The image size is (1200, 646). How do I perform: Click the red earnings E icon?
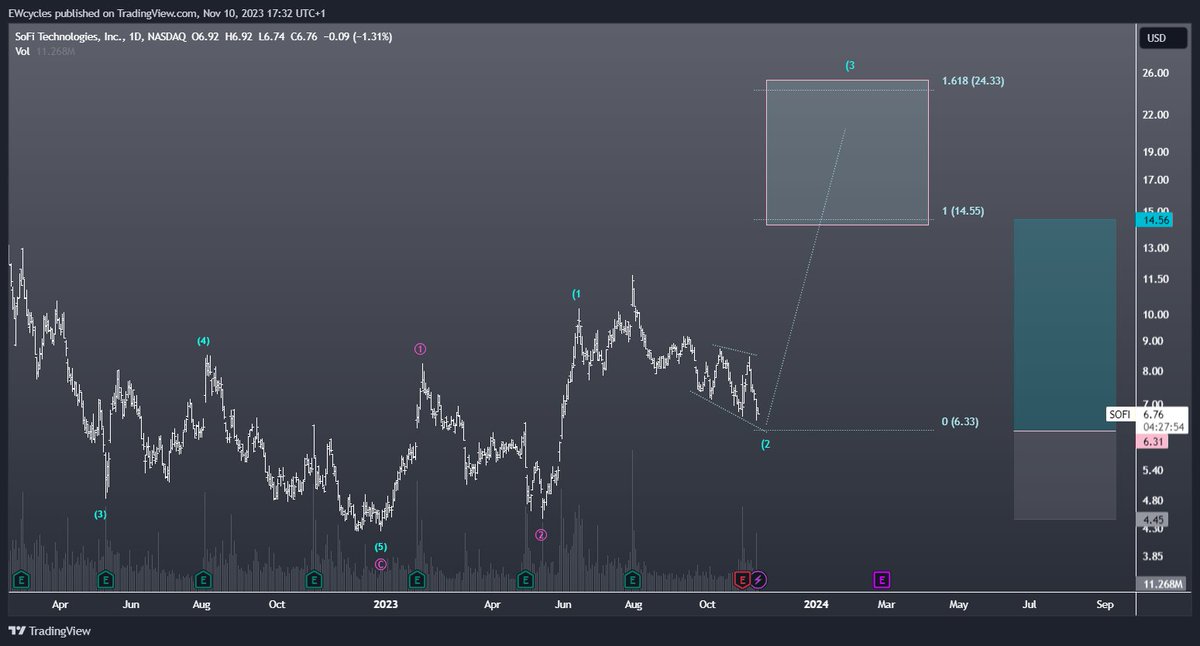click(x=742, y=579)
